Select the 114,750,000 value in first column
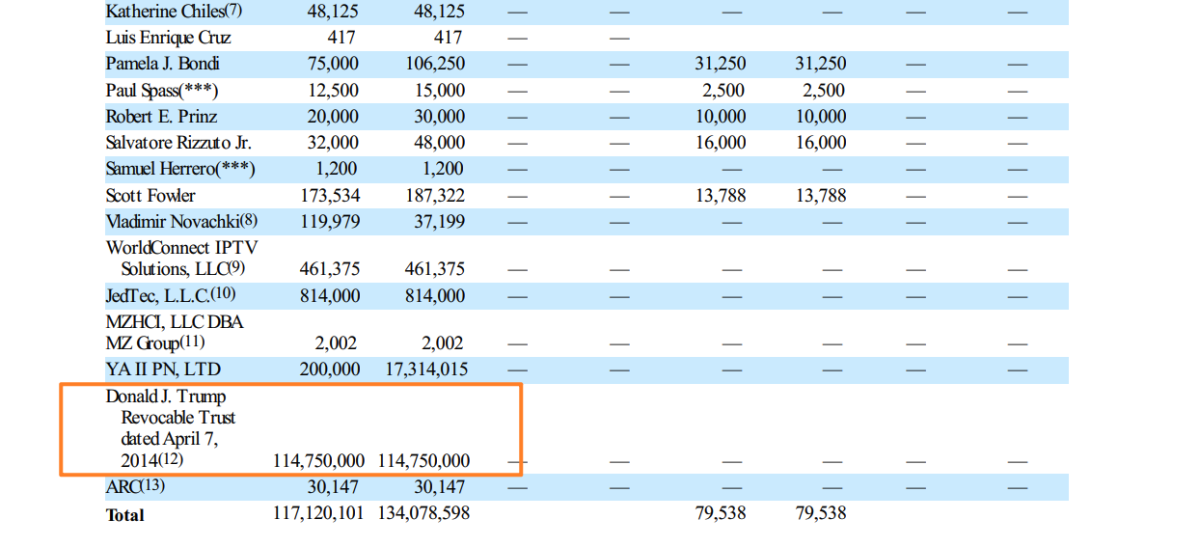Viewport: 1200px width, 547px height. [x=318, y=461]
